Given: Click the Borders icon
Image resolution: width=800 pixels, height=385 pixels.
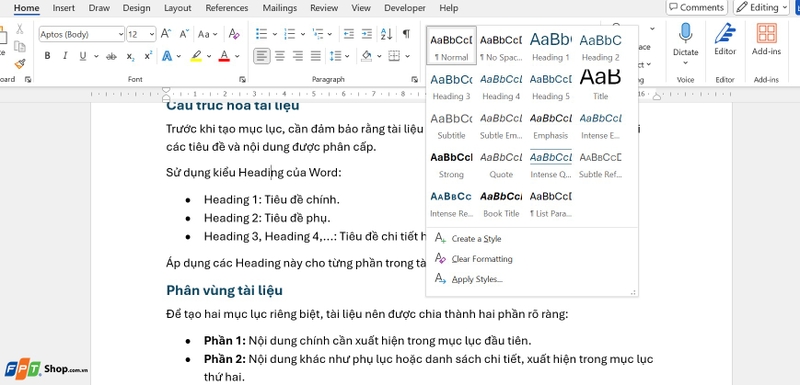Looking at the screenshot, I should click(x=393, y=56).
